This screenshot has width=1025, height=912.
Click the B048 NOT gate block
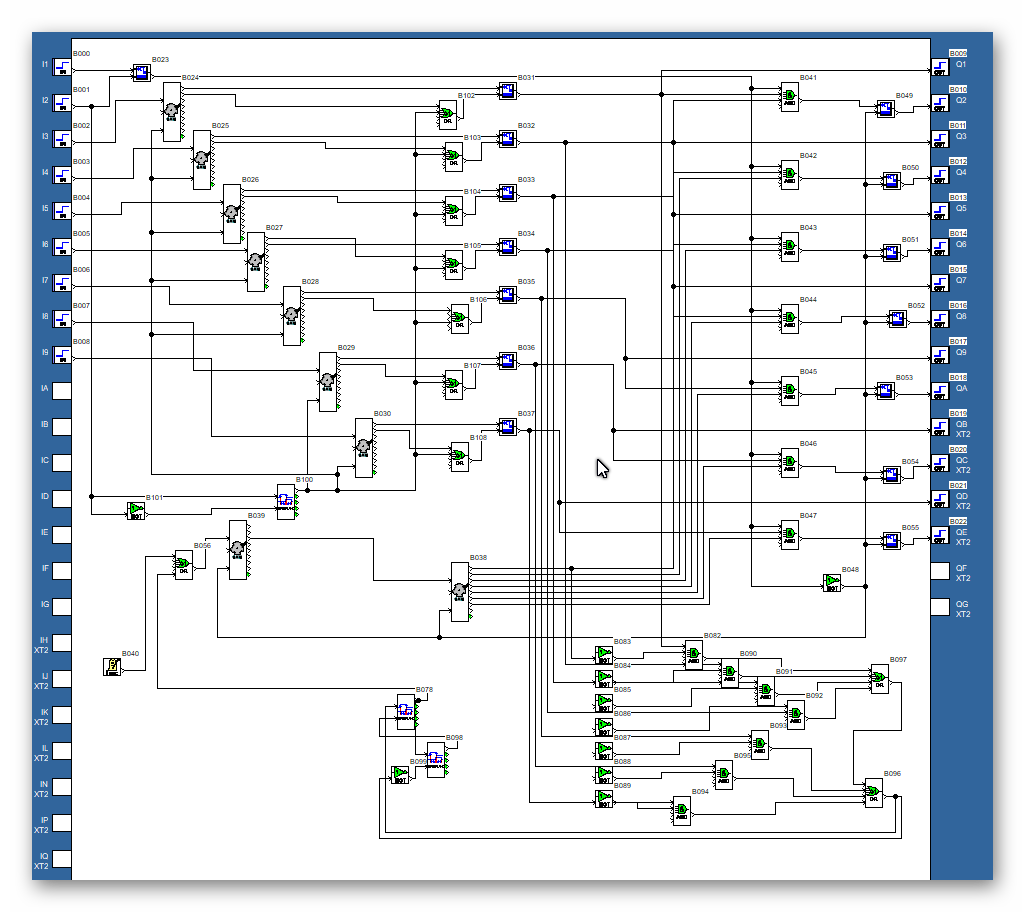tap(832, 583)
